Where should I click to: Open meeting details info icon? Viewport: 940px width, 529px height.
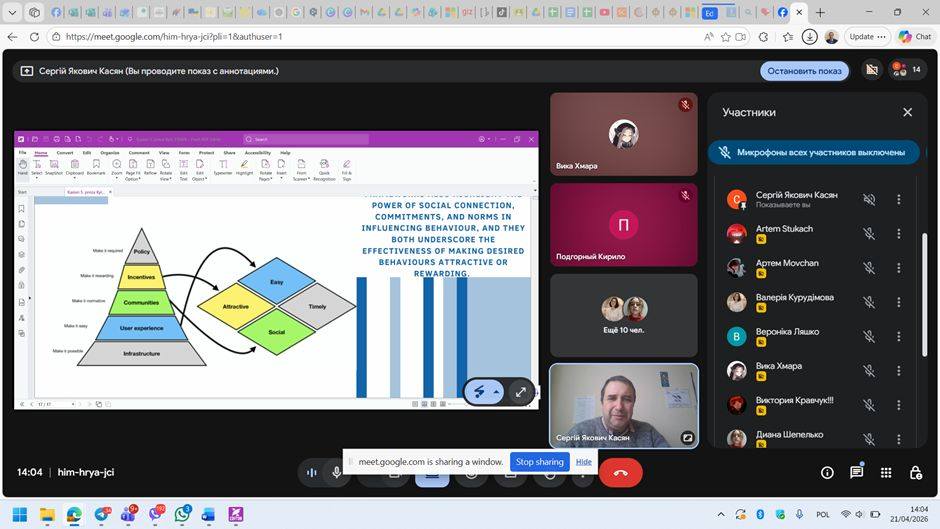[x=827, y=473]
